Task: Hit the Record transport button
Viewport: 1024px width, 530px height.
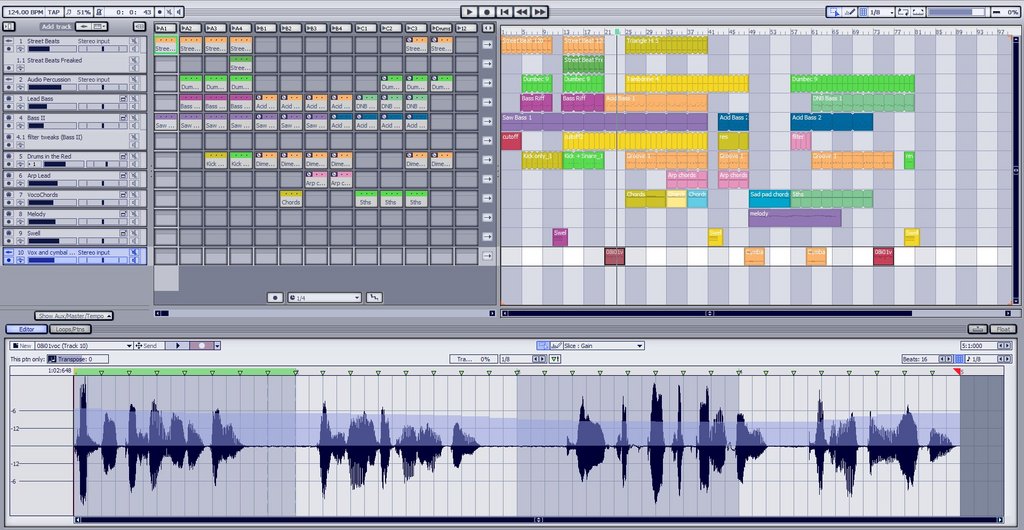Action: point(487,12)
